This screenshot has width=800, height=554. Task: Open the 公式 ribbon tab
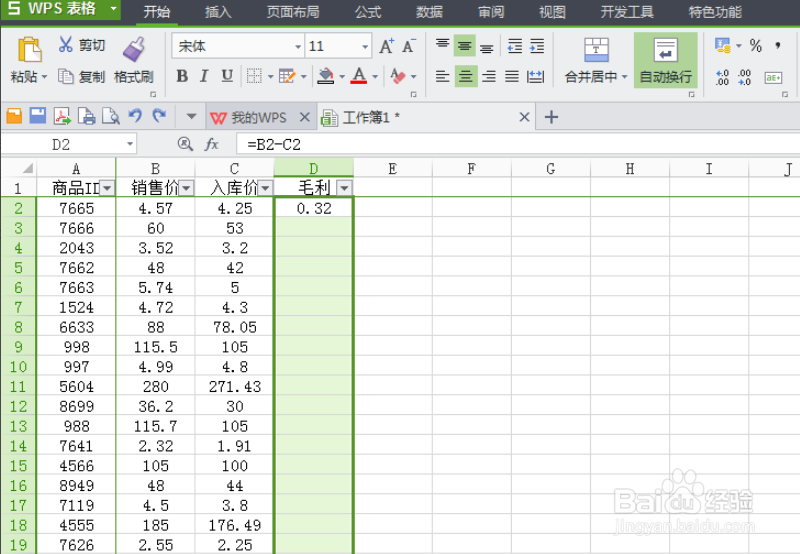point(368,11)
